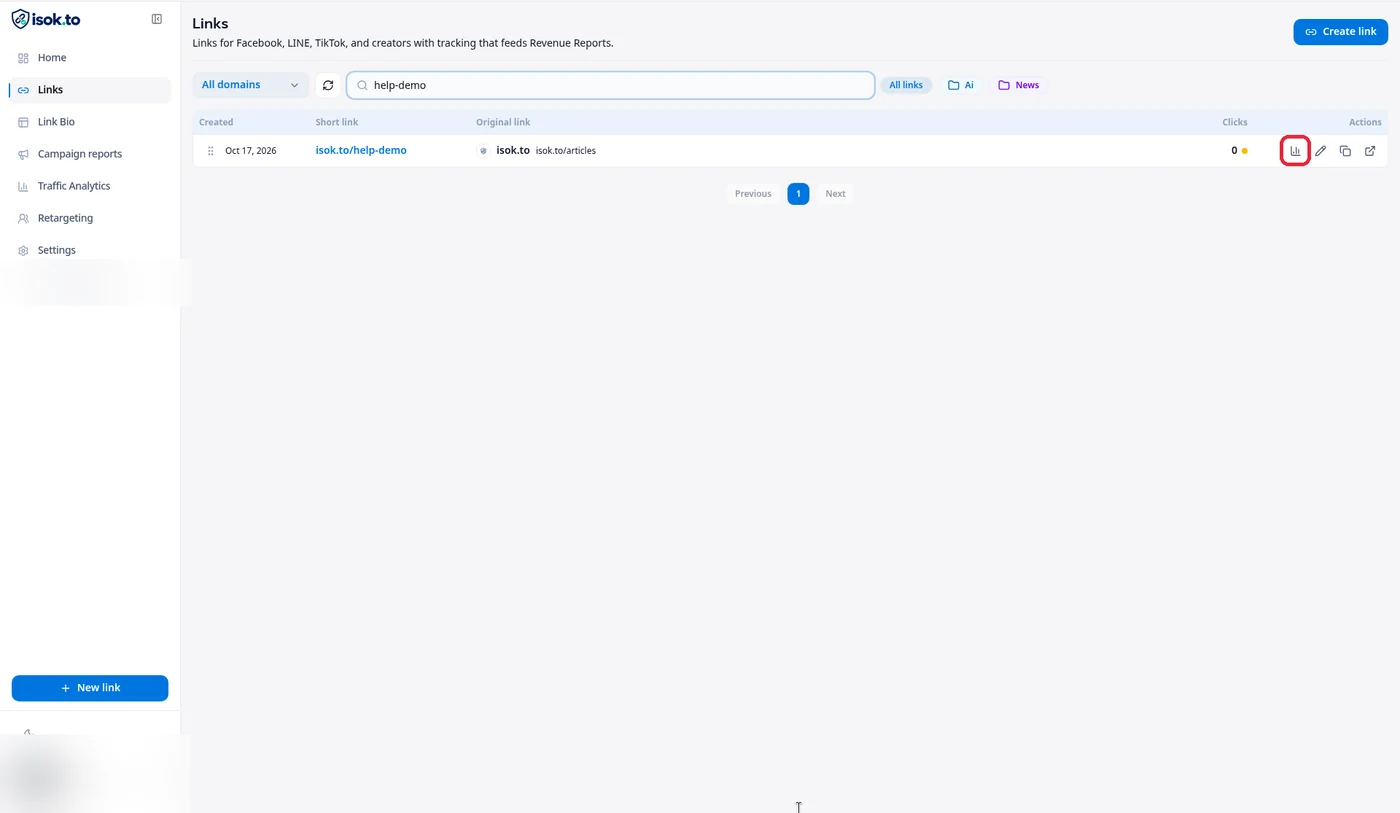The image size is (1400, 813).
Task: Click the Short link column header
Action: [x=337, y=122]
